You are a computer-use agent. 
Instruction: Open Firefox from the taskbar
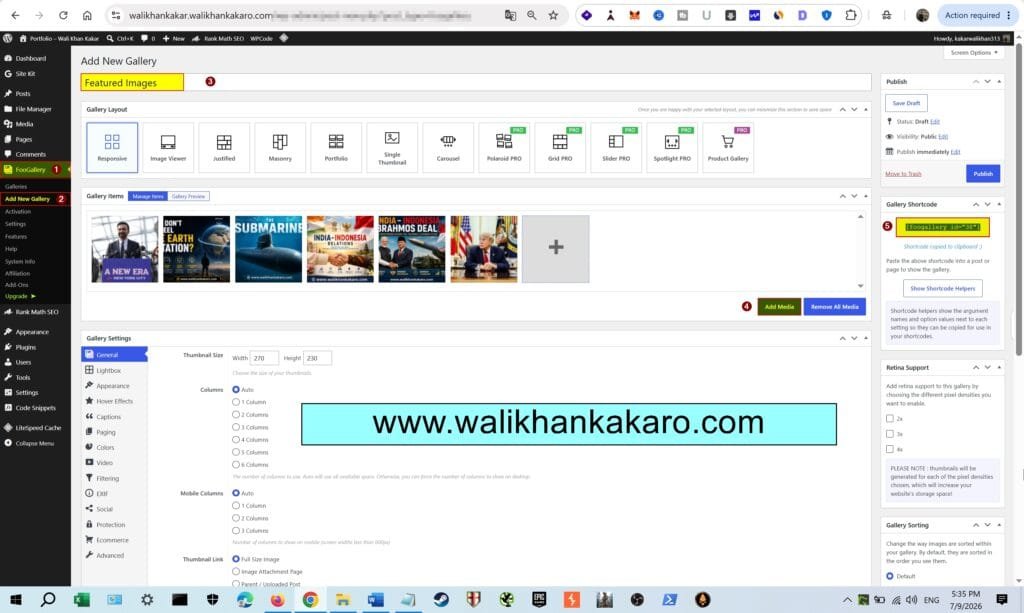click(278, 599)
